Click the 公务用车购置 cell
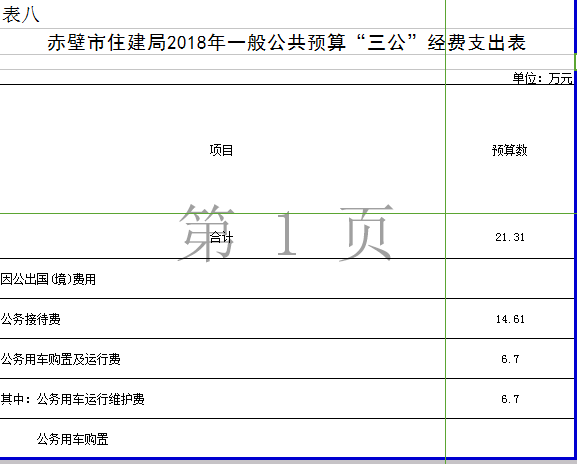Screen dimensions: 577x464 222,439
